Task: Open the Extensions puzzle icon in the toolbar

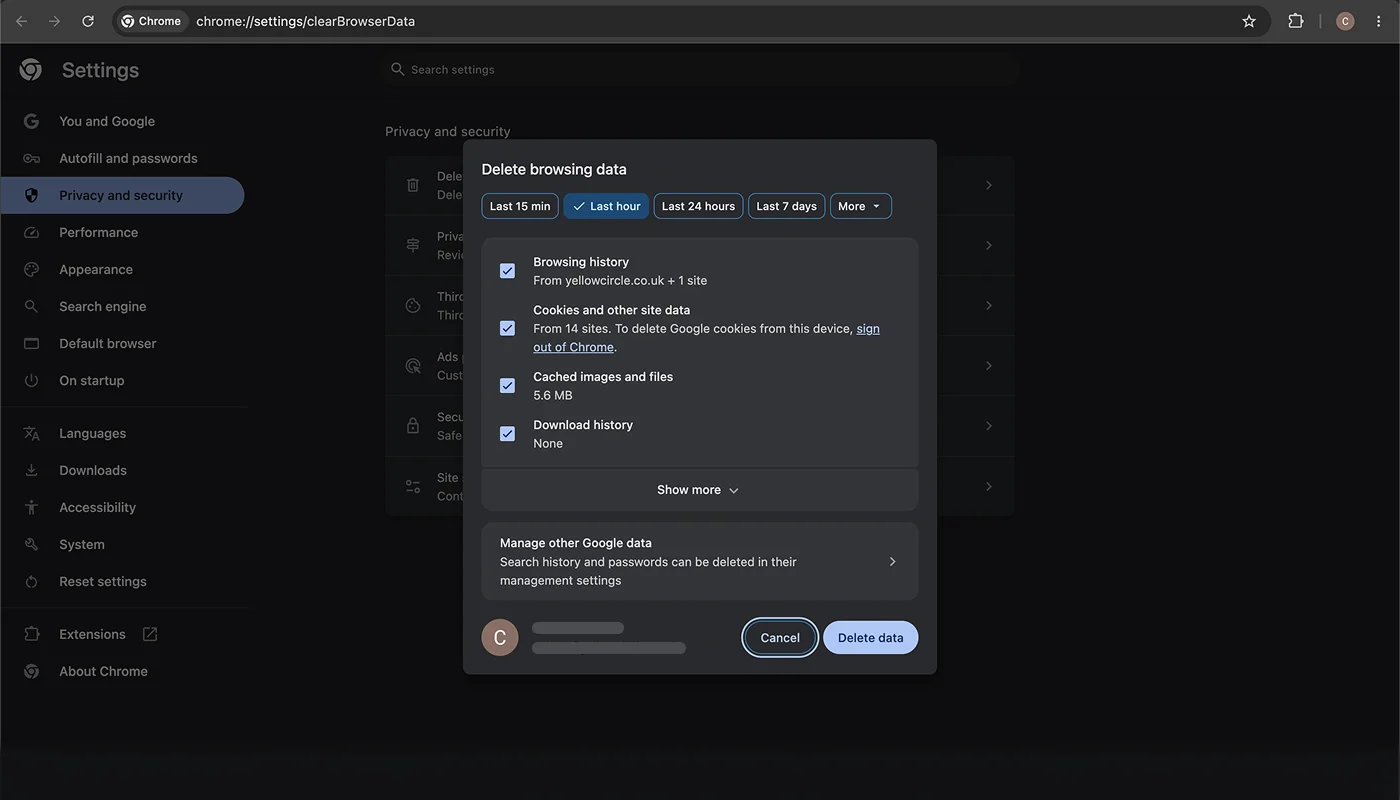Action: [1296, 21]
